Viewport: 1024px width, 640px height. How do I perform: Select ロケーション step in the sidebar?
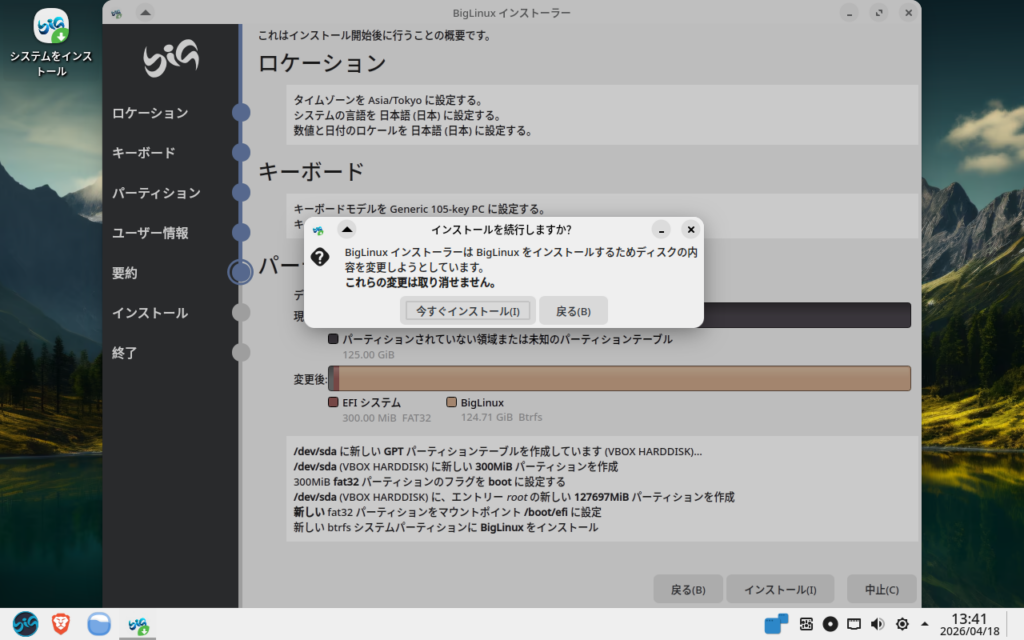[150, 113]
